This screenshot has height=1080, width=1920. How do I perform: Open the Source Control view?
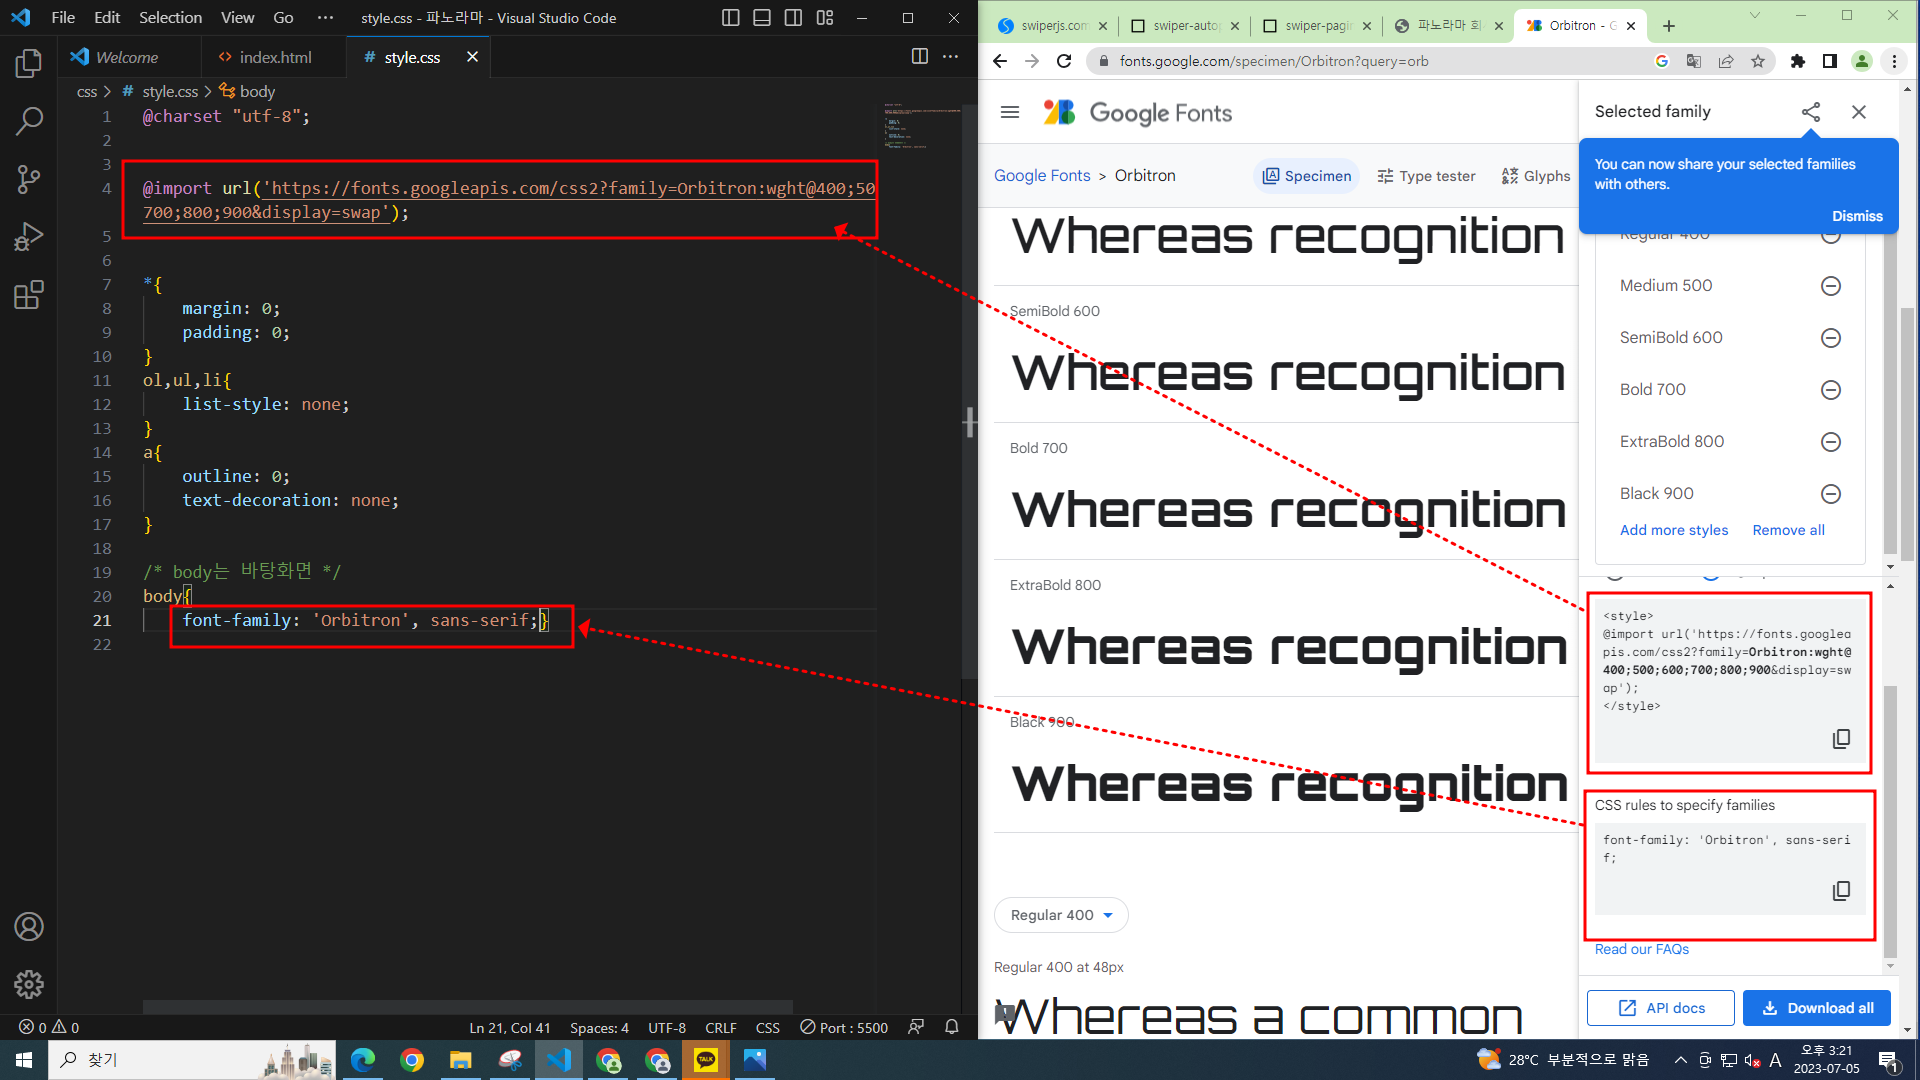[29, 179]
